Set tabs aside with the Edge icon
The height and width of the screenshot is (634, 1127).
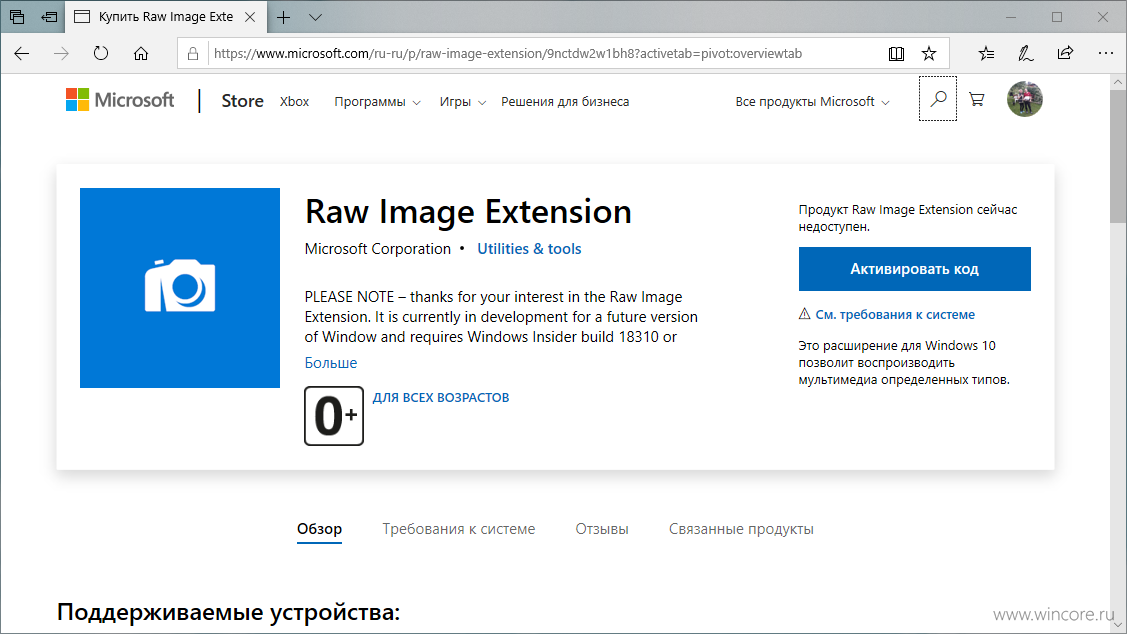pos(49,17)
